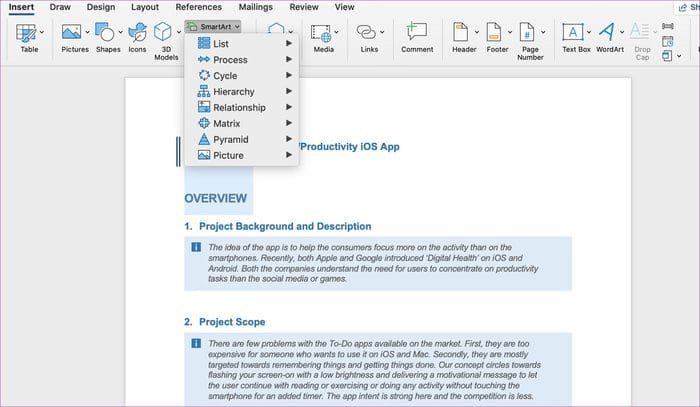Click the Page Number icon
The width and height of the screenshot is (700, 407).
click(x=527, y=32)
